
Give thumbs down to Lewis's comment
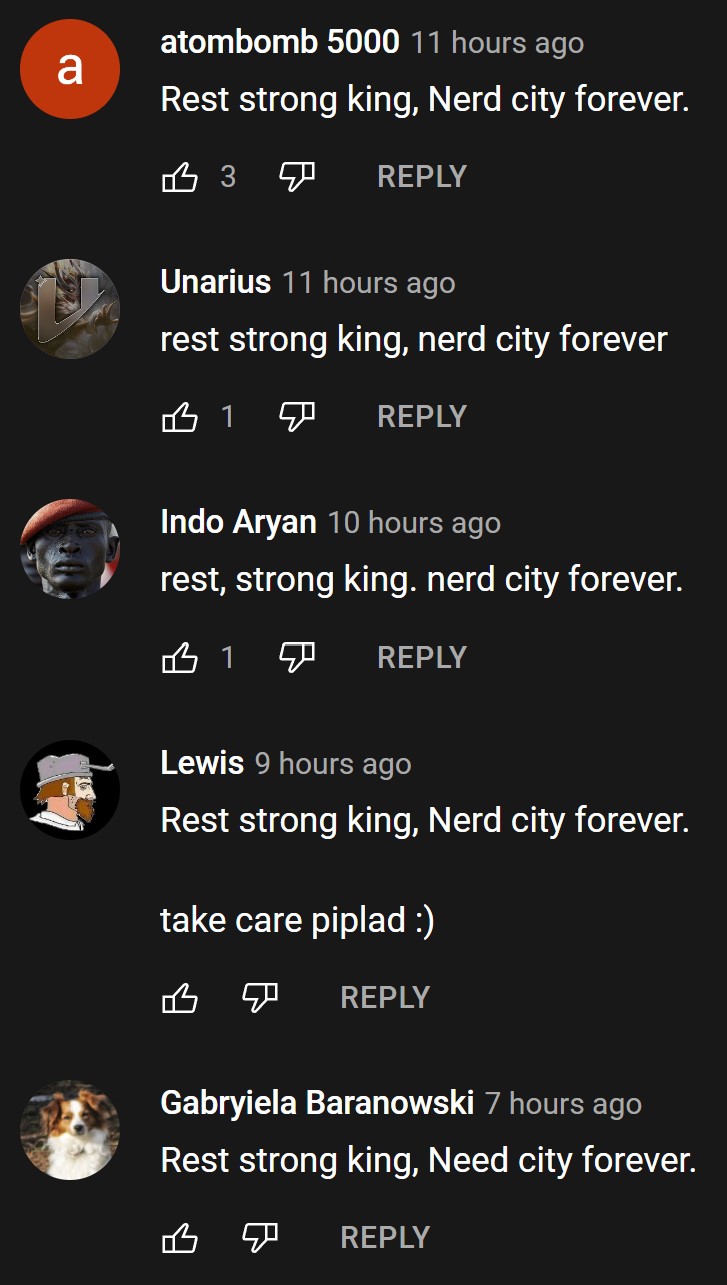[260, 997]
